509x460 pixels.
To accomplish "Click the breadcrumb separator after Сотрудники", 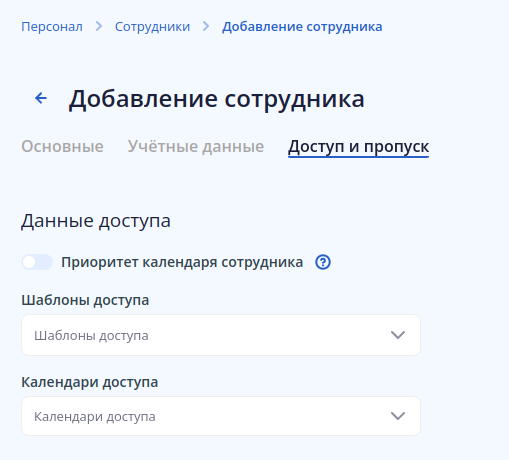I will pos(206,26).
